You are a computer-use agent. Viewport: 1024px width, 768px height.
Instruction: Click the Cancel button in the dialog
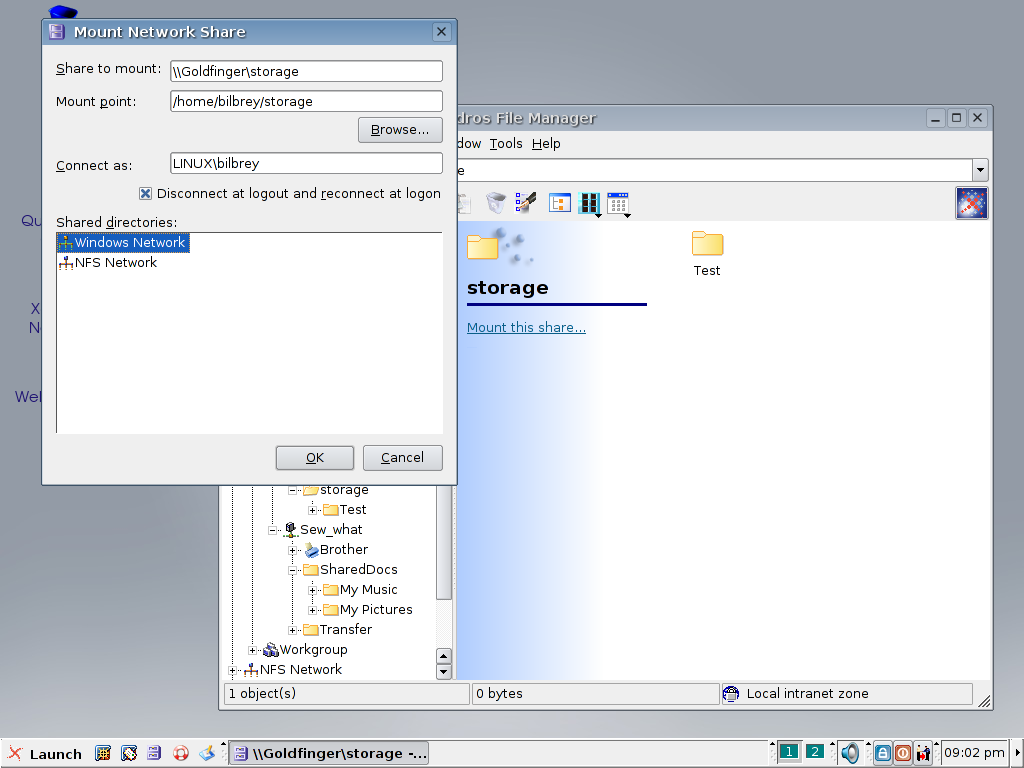click(x=402, y=458)
